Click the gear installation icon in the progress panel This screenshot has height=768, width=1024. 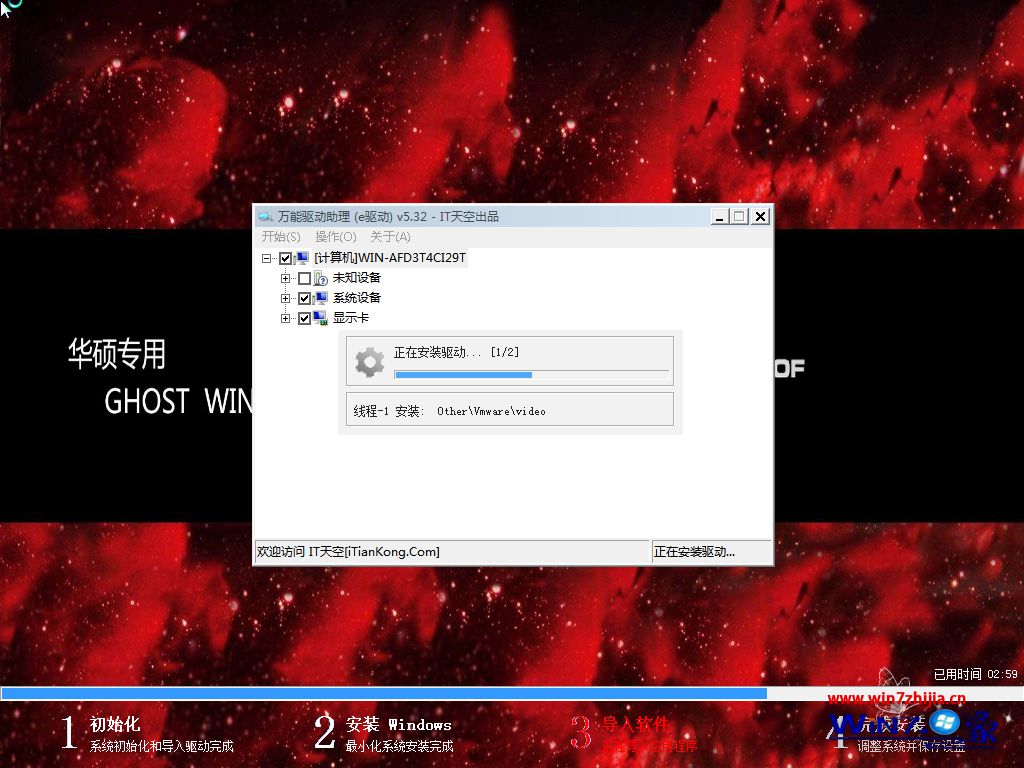tap(368, 360)
